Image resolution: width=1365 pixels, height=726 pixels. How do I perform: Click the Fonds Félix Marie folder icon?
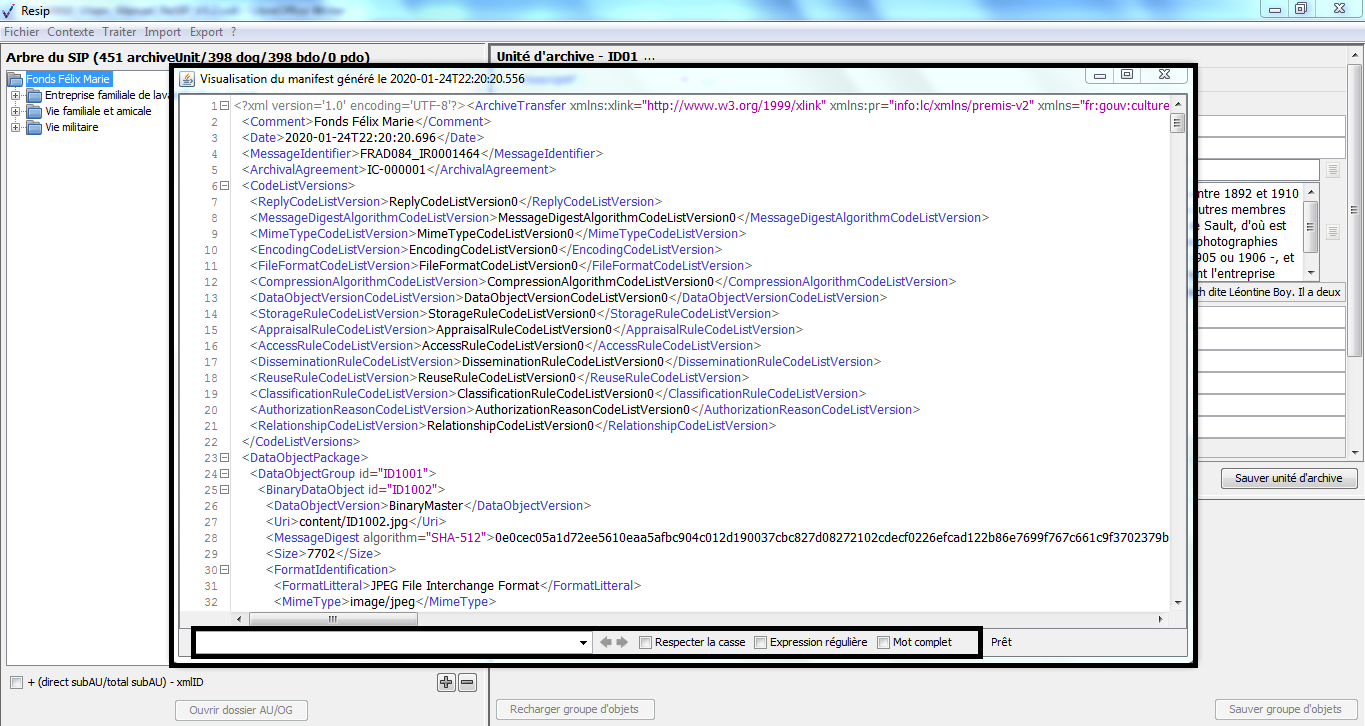[16, 79]
